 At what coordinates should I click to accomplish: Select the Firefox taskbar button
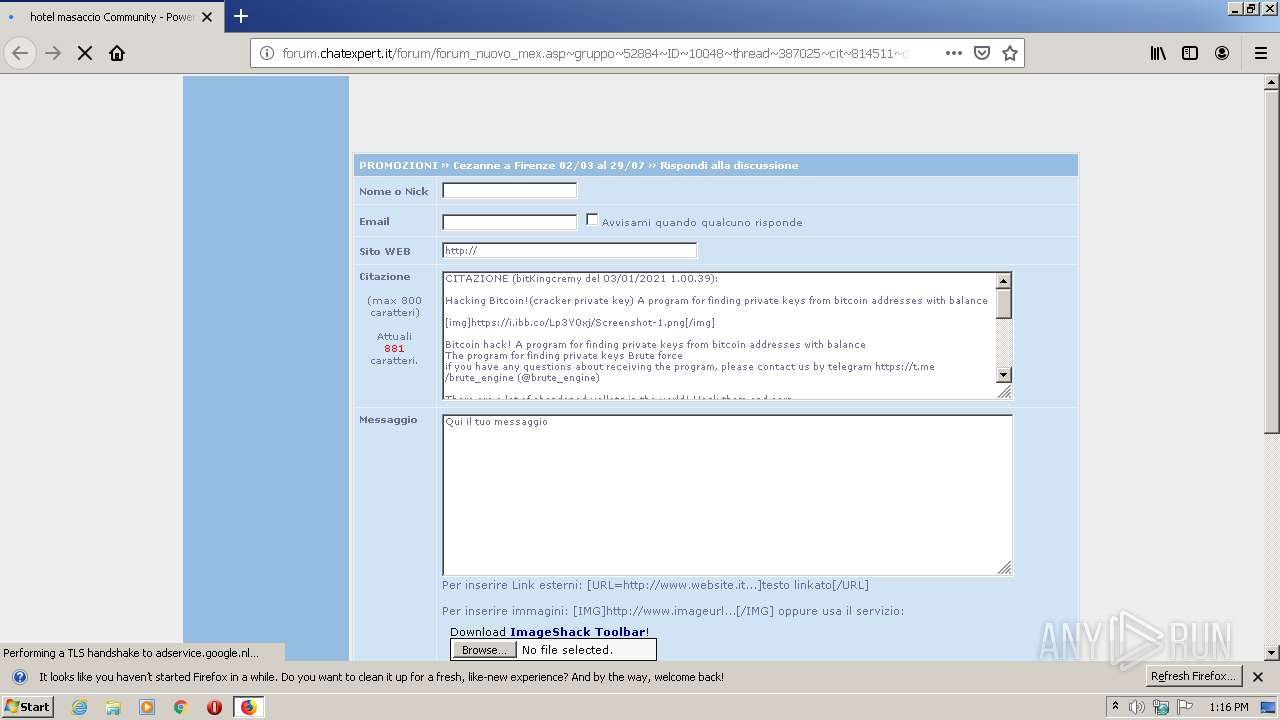248,707
